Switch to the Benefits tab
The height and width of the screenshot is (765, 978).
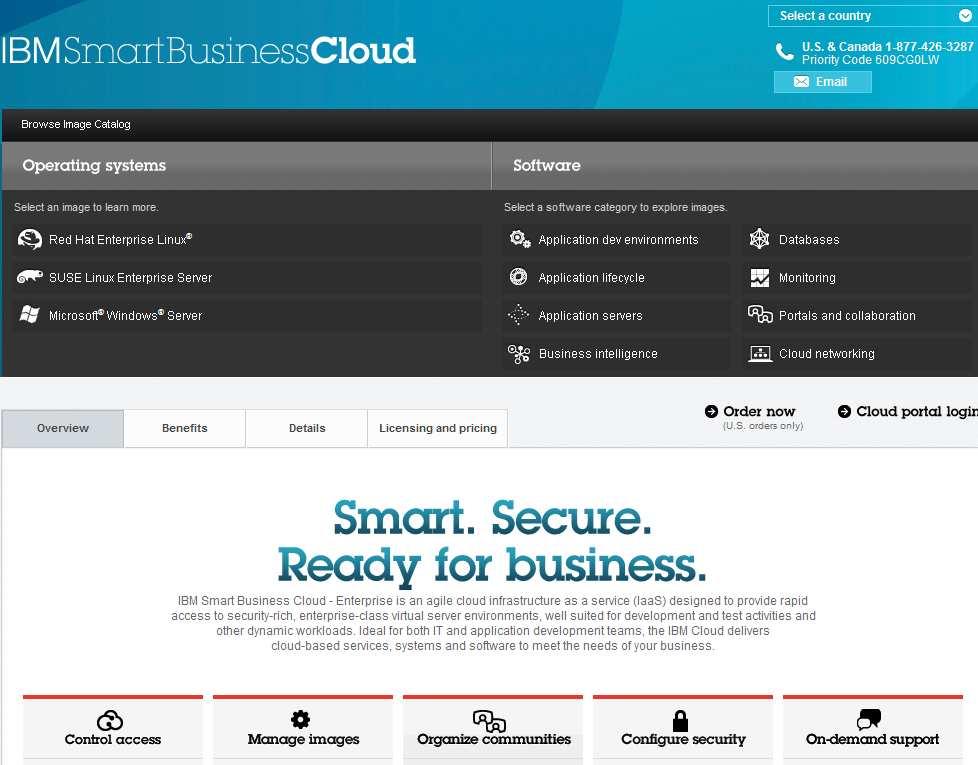185,428
